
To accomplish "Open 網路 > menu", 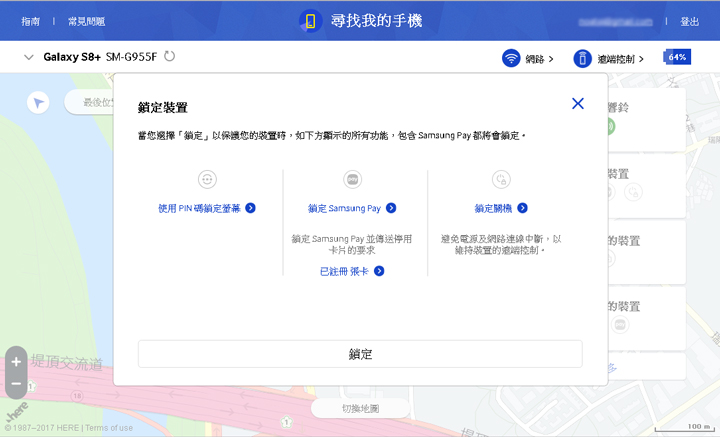I will (x=540, y=59).
